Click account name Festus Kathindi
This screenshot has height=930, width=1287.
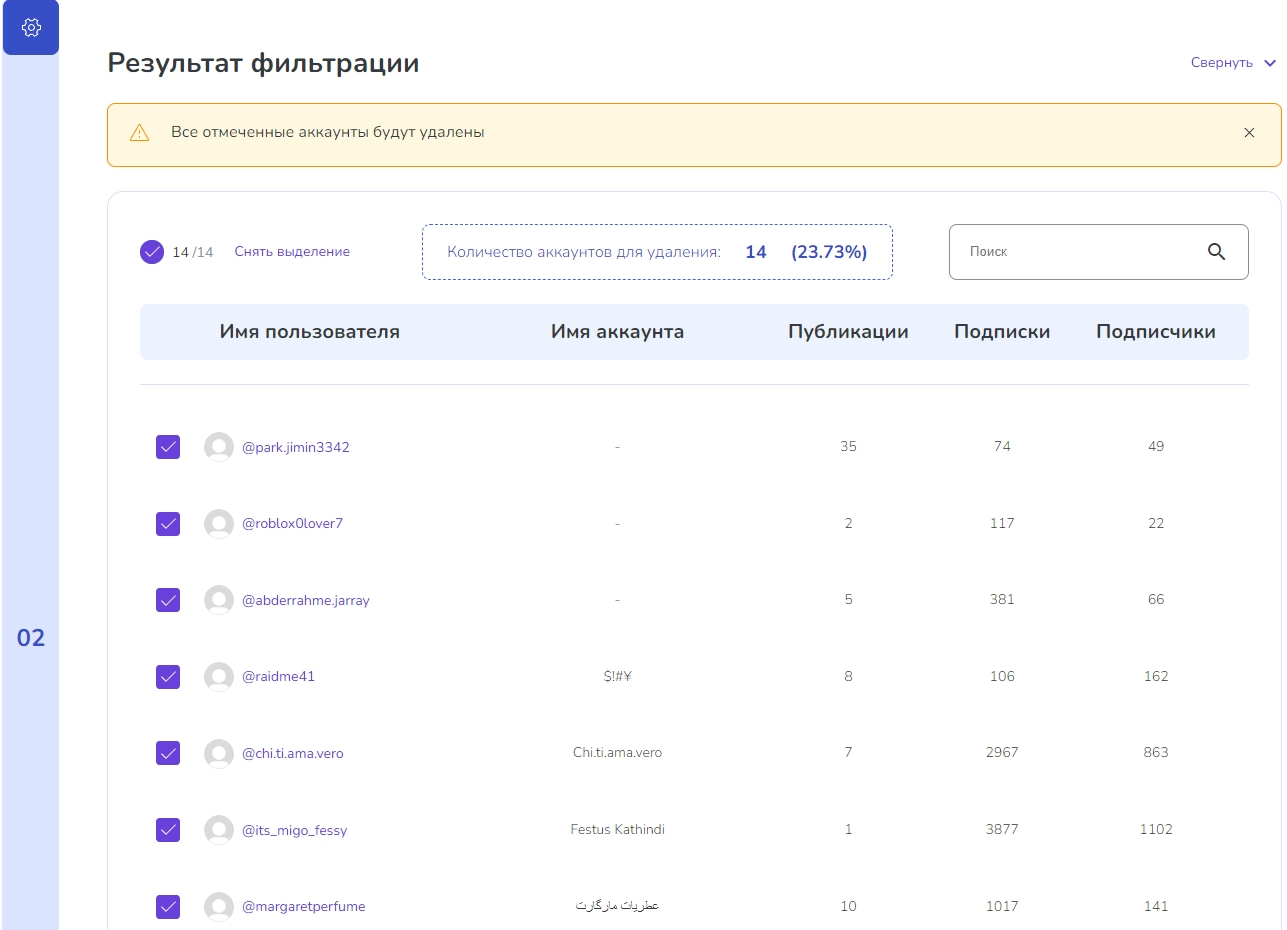pos(617,829)
